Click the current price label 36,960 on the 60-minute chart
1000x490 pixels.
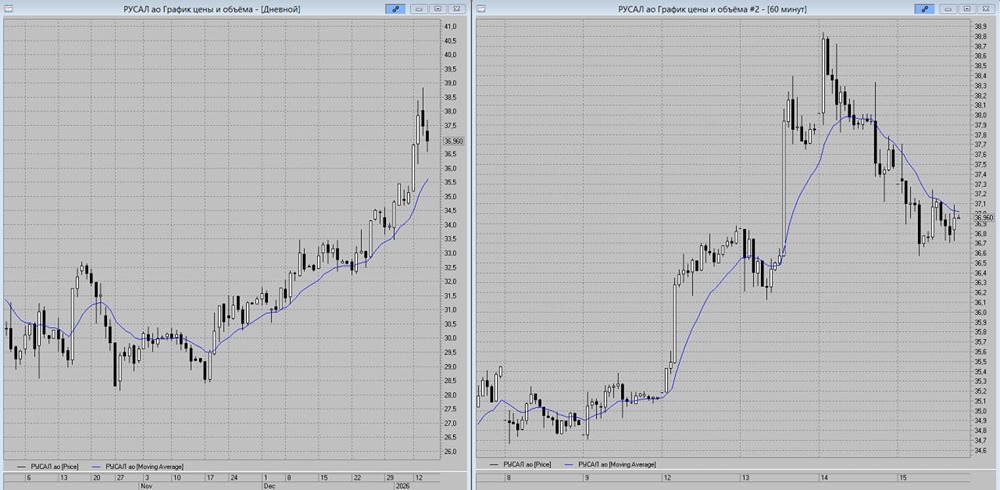click(x=984, y=218)
